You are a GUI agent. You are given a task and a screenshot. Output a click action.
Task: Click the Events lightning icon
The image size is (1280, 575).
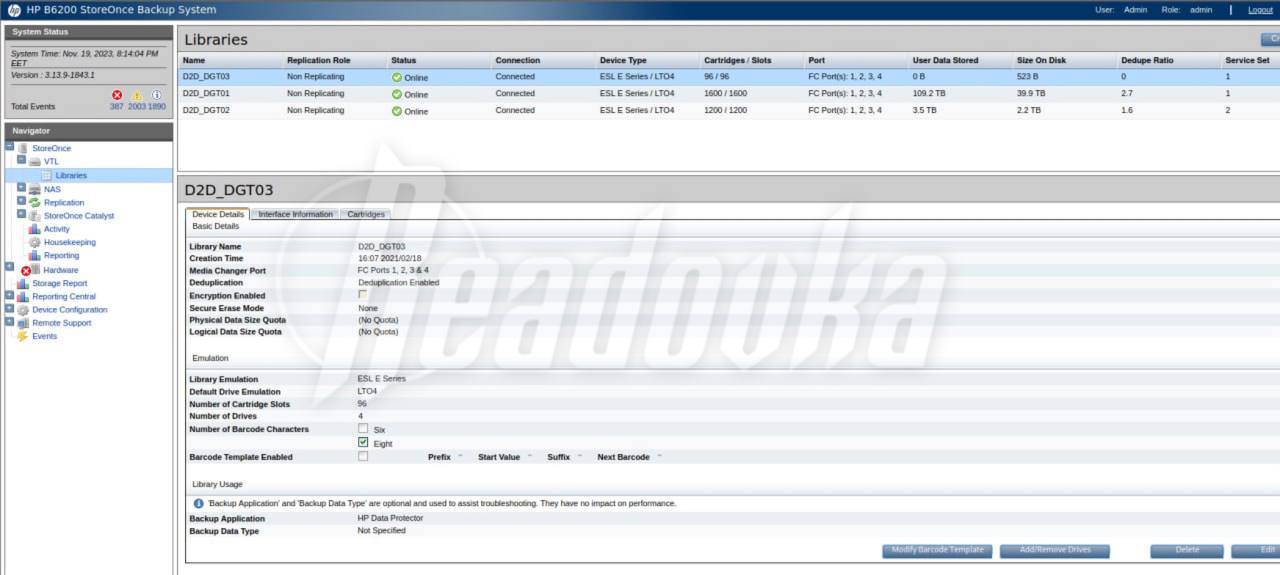23,336
